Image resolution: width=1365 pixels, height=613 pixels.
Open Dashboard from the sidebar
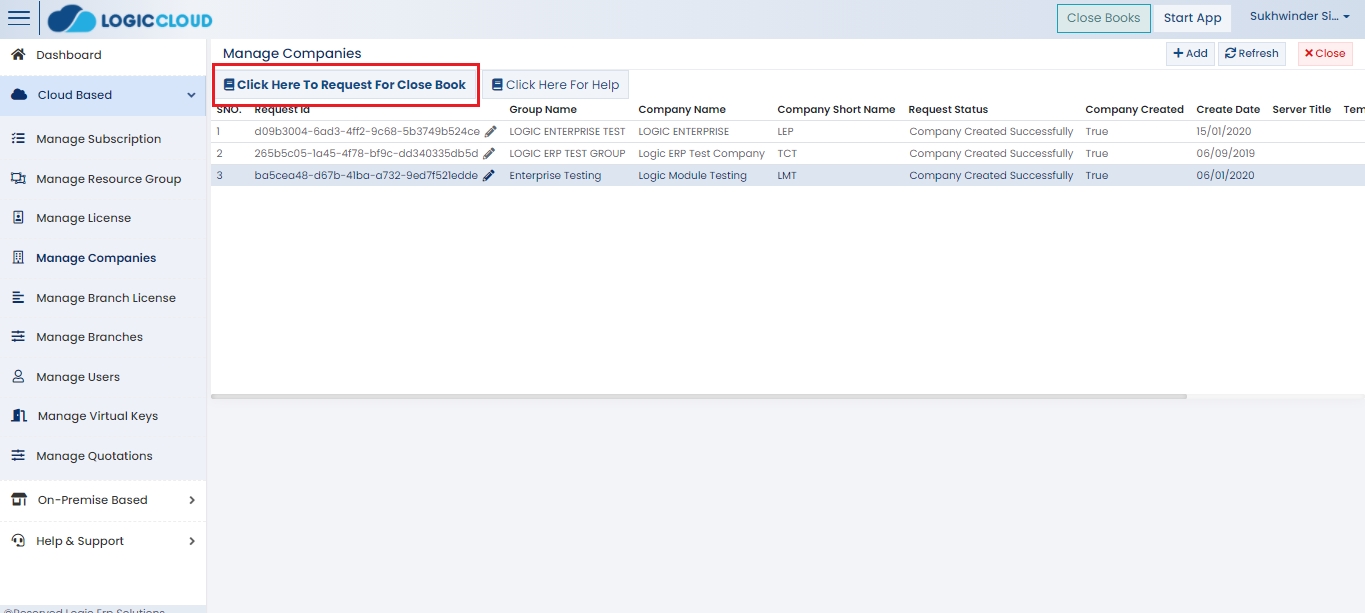68,55
